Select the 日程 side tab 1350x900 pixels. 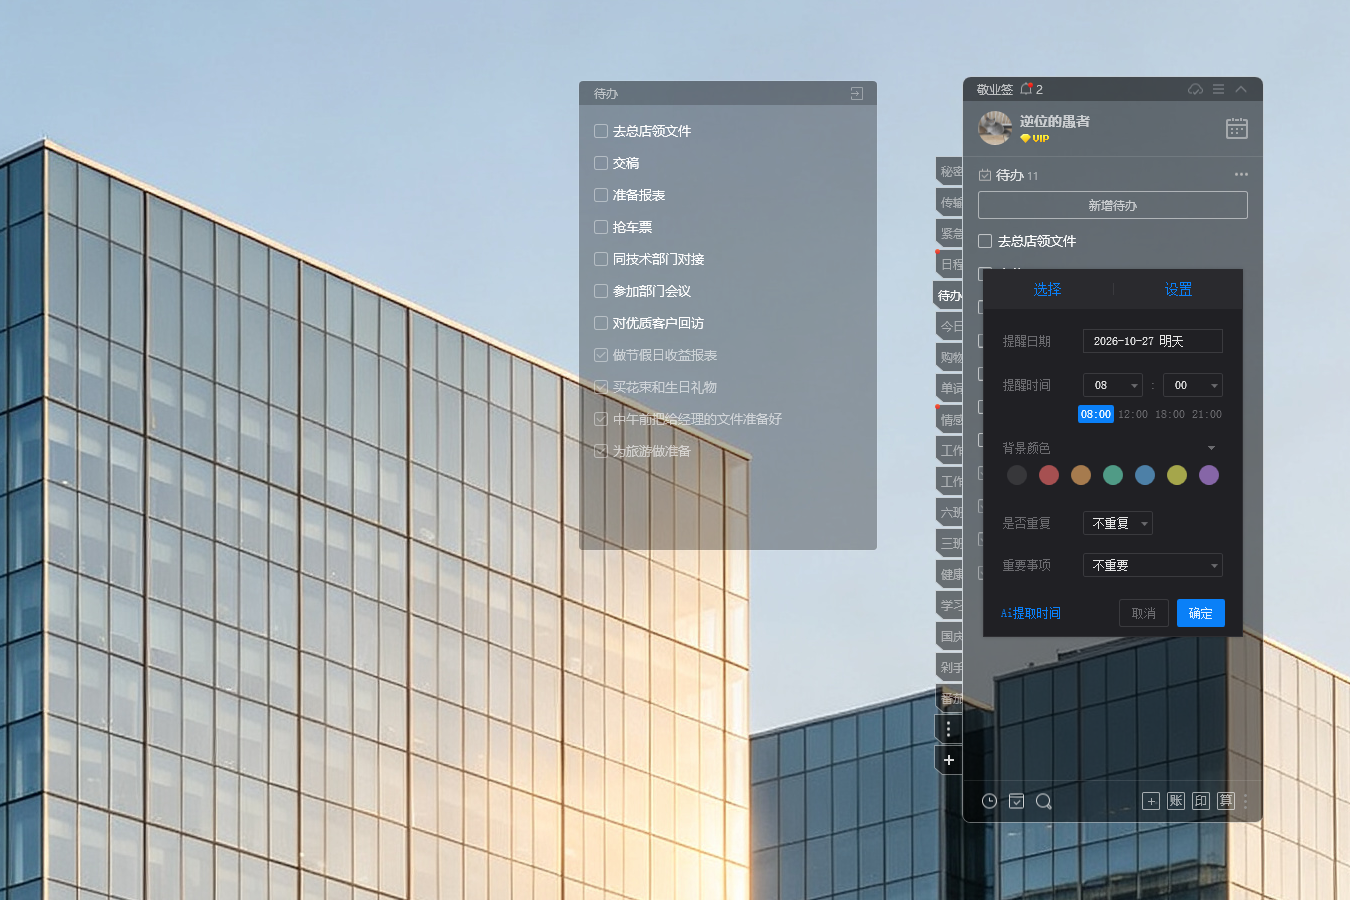tap(950, 264)
